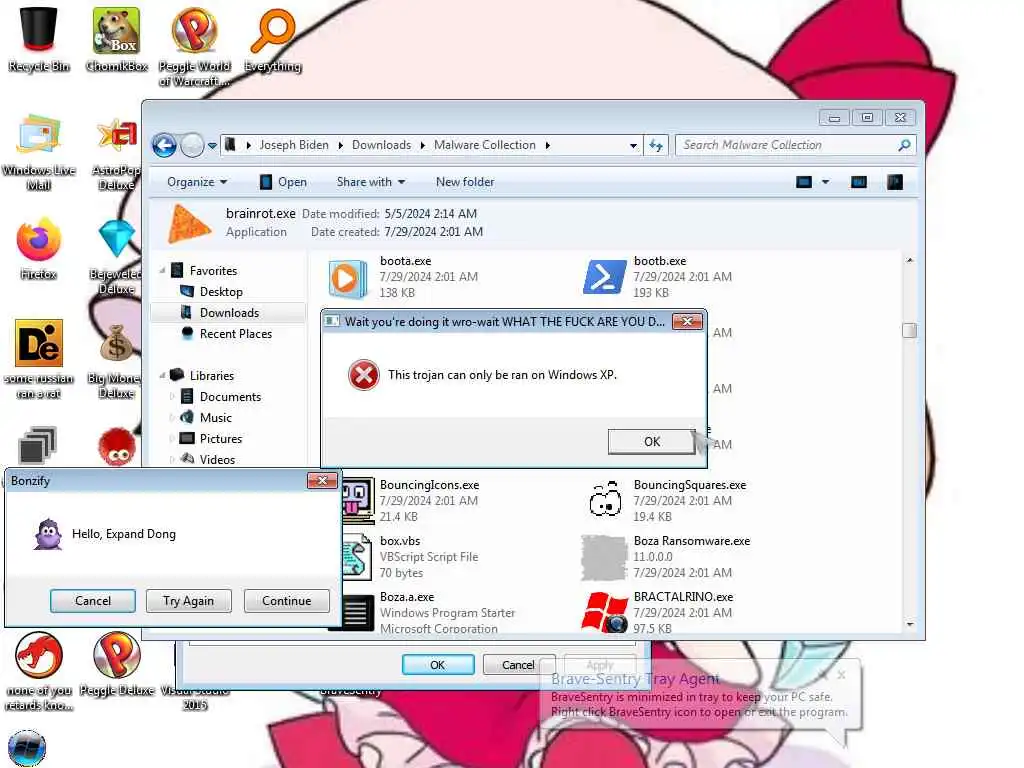Open the Recycle Bin desktop icon
The height and width of the screenshot is (768, 1024).
(39, 39)
